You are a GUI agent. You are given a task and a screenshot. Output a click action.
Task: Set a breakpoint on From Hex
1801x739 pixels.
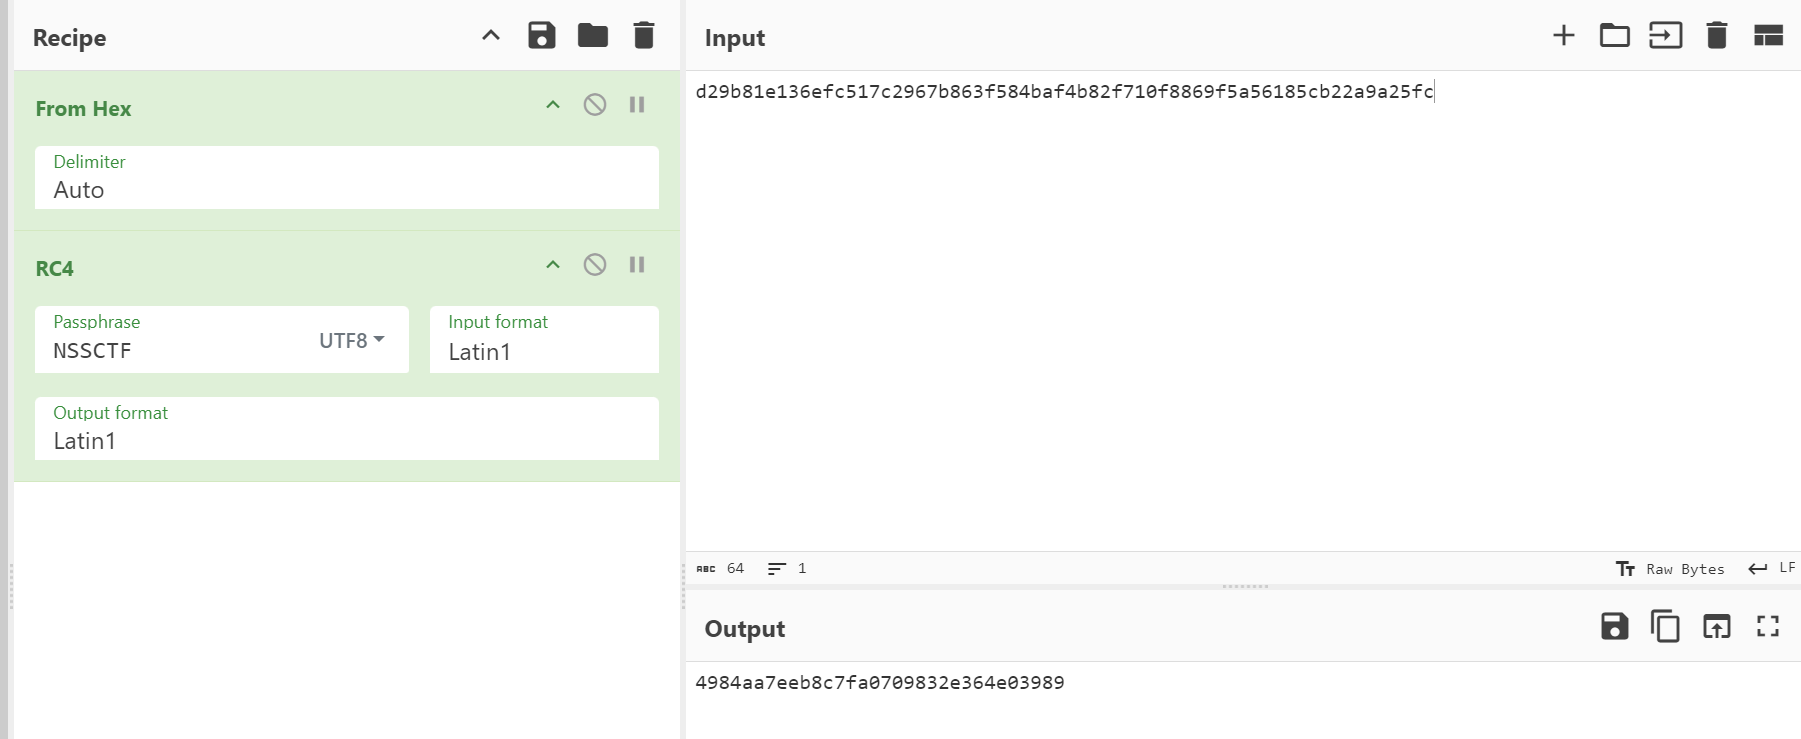pyautogui.click(x=637, y=105)
